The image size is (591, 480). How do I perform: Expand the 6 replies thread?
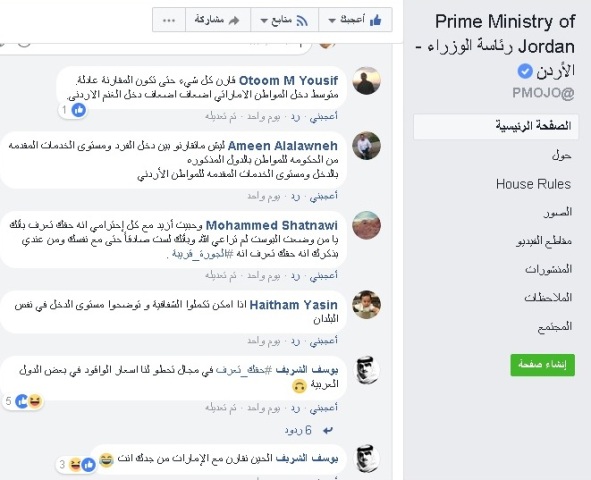click(x=298, y=430)
